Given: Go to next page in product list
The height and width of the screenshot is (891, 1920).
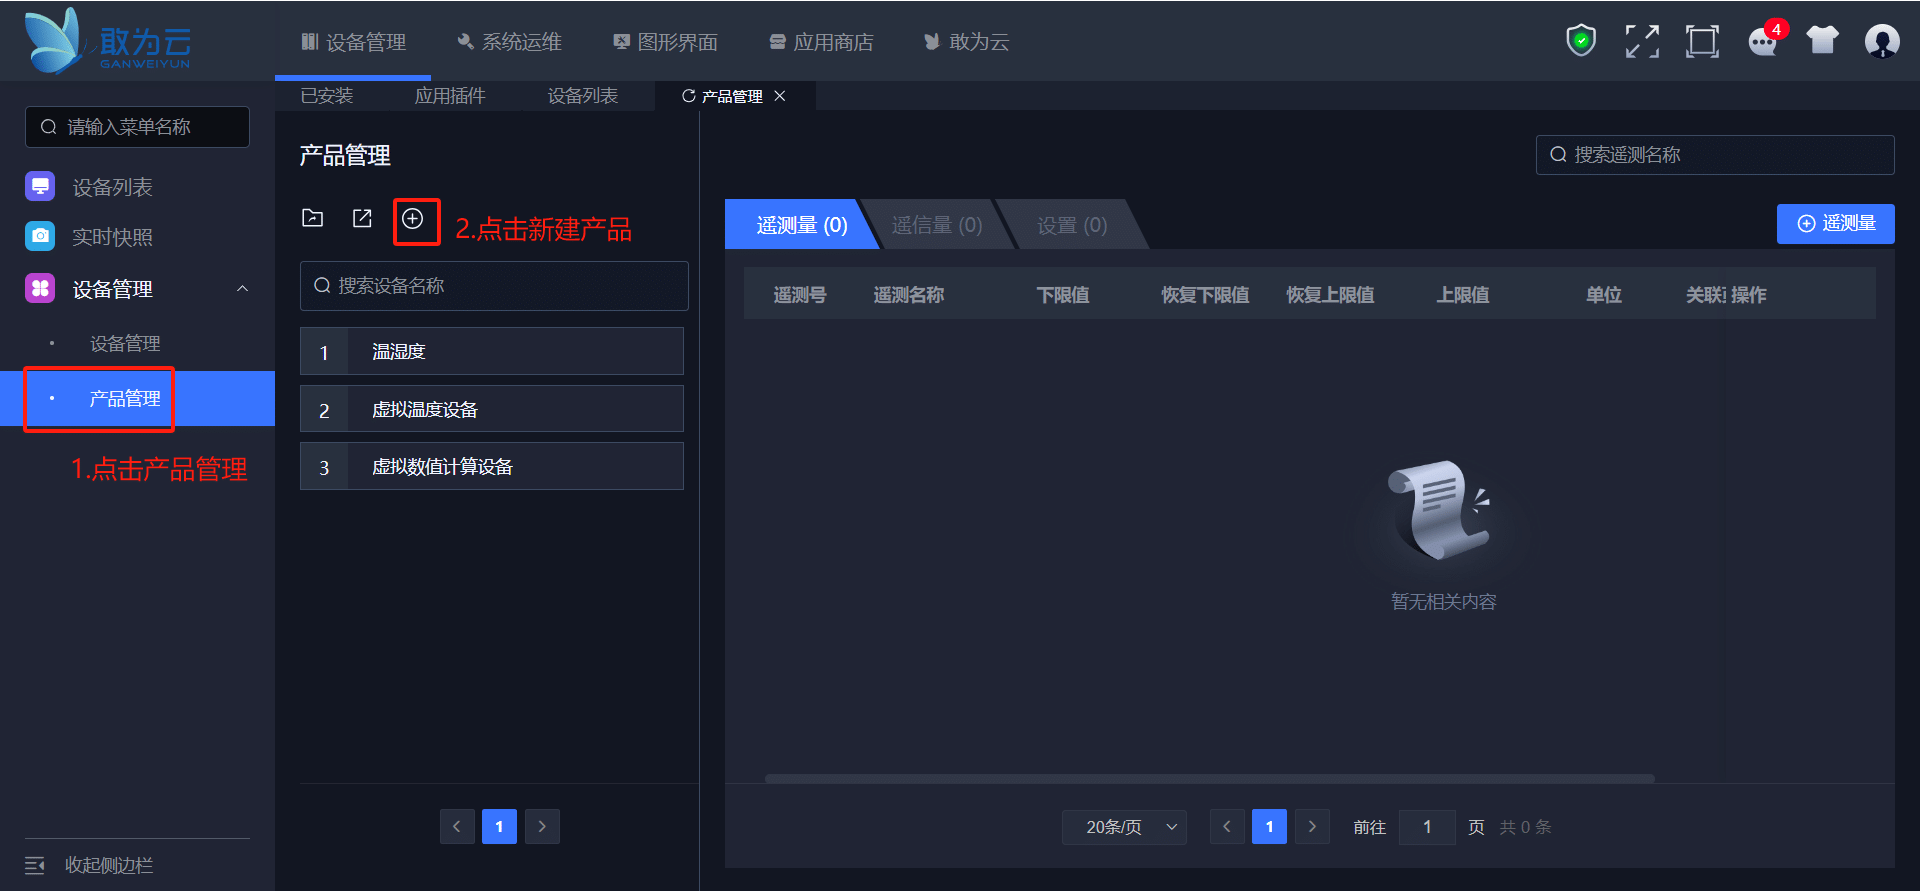Looking at the screenshot, I should click(x=542, y=827).
